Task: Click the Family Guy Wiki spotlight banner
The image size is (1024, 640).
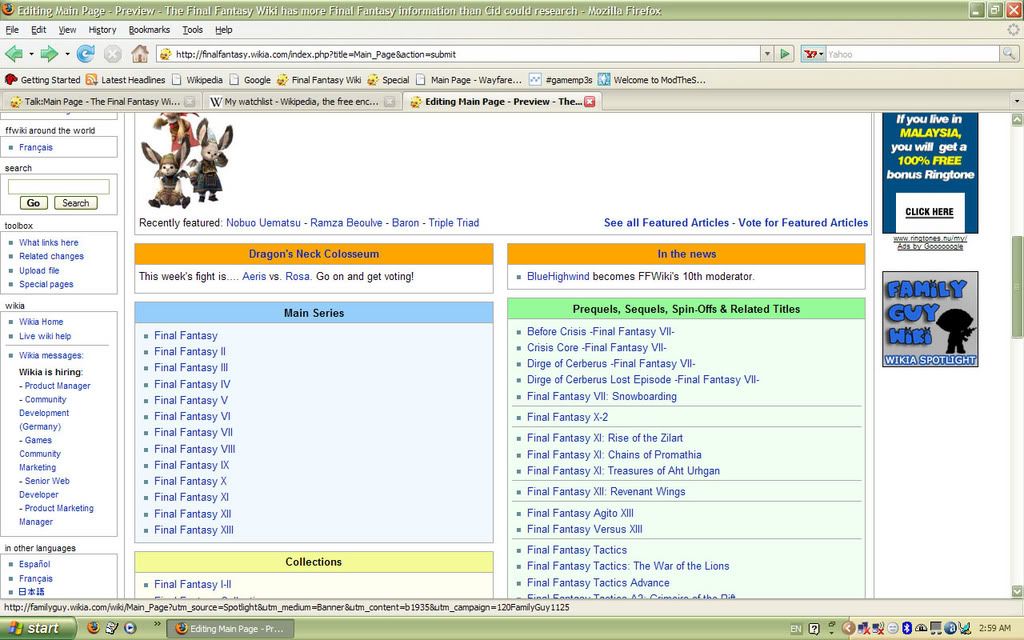Action: (x=930, y=319)
